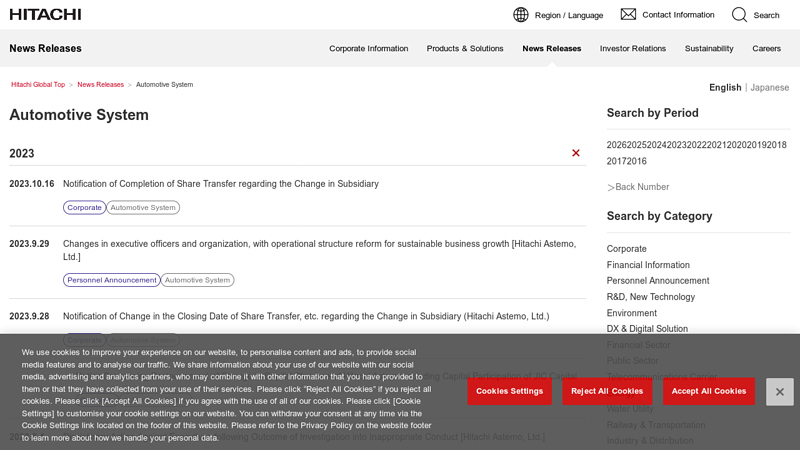Viewport: 800px width, 450px height.
Task: Go to Hitachi Global Top breadcrumb
Action: [38, 85]
